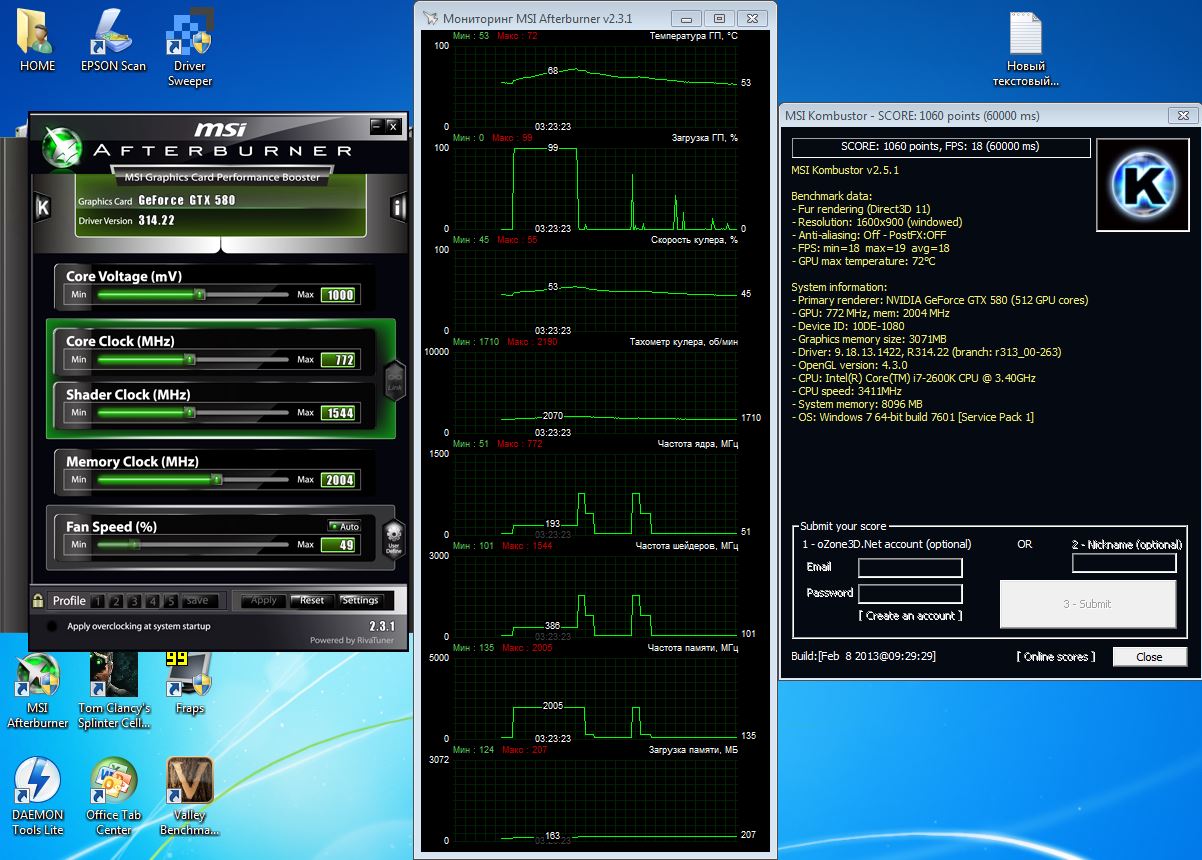Open the EPSON Scan desktop shortcut

click(114, 40)
